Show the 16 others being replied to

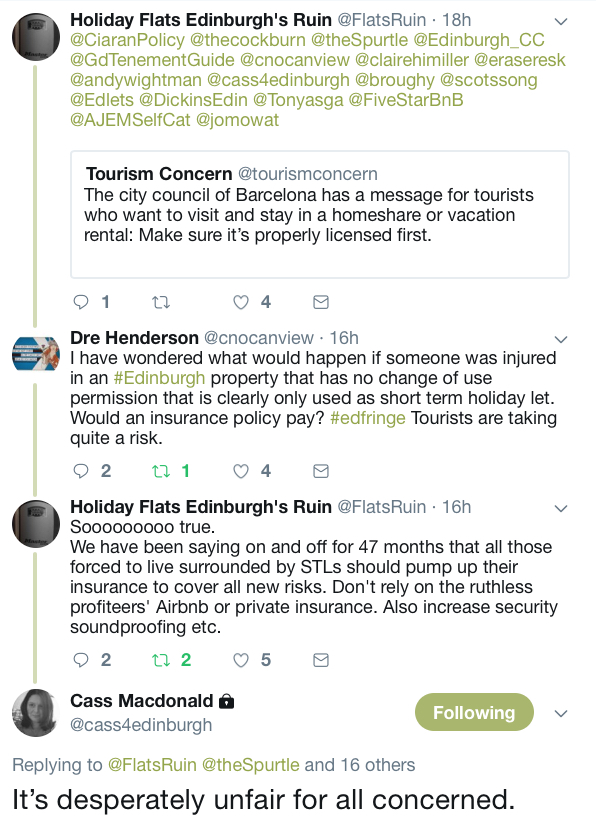378,764
